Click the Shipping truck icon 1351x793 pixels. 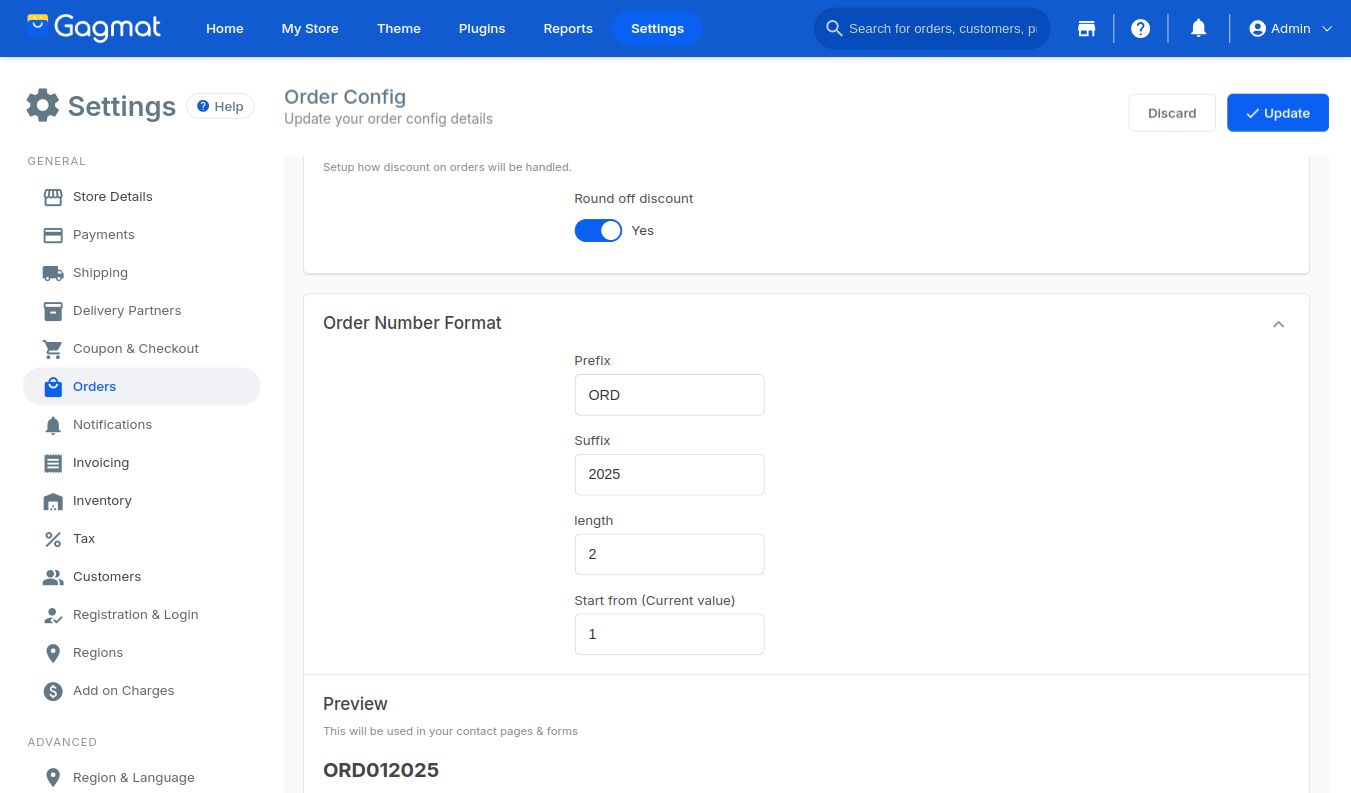pos(53,273)
